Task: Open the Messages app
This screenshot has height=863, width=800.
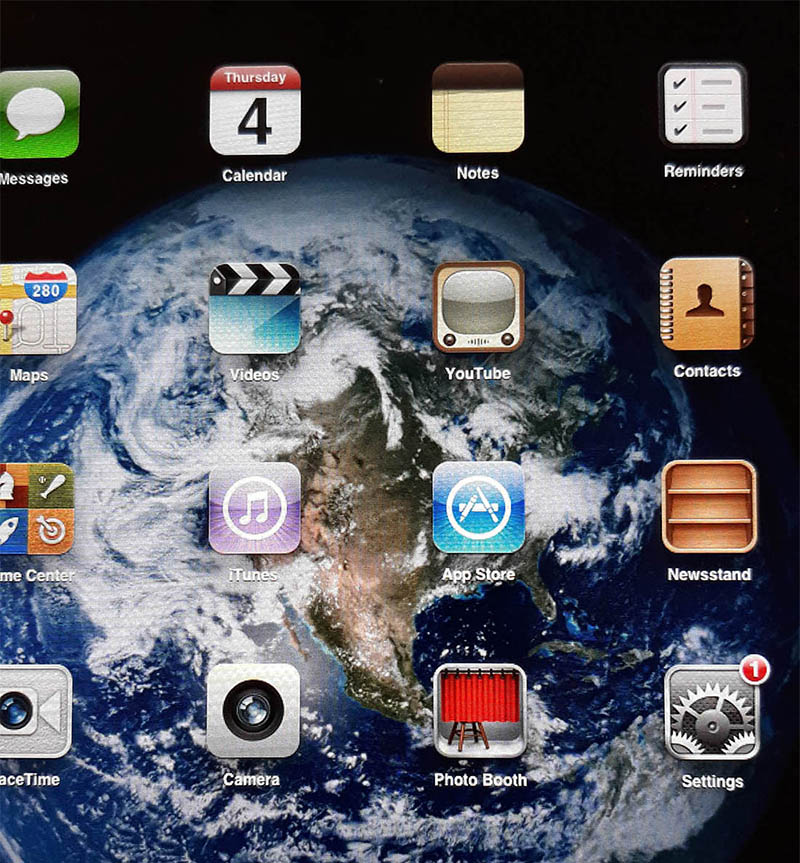Action: pyautogui.click(x=40, y=114)
